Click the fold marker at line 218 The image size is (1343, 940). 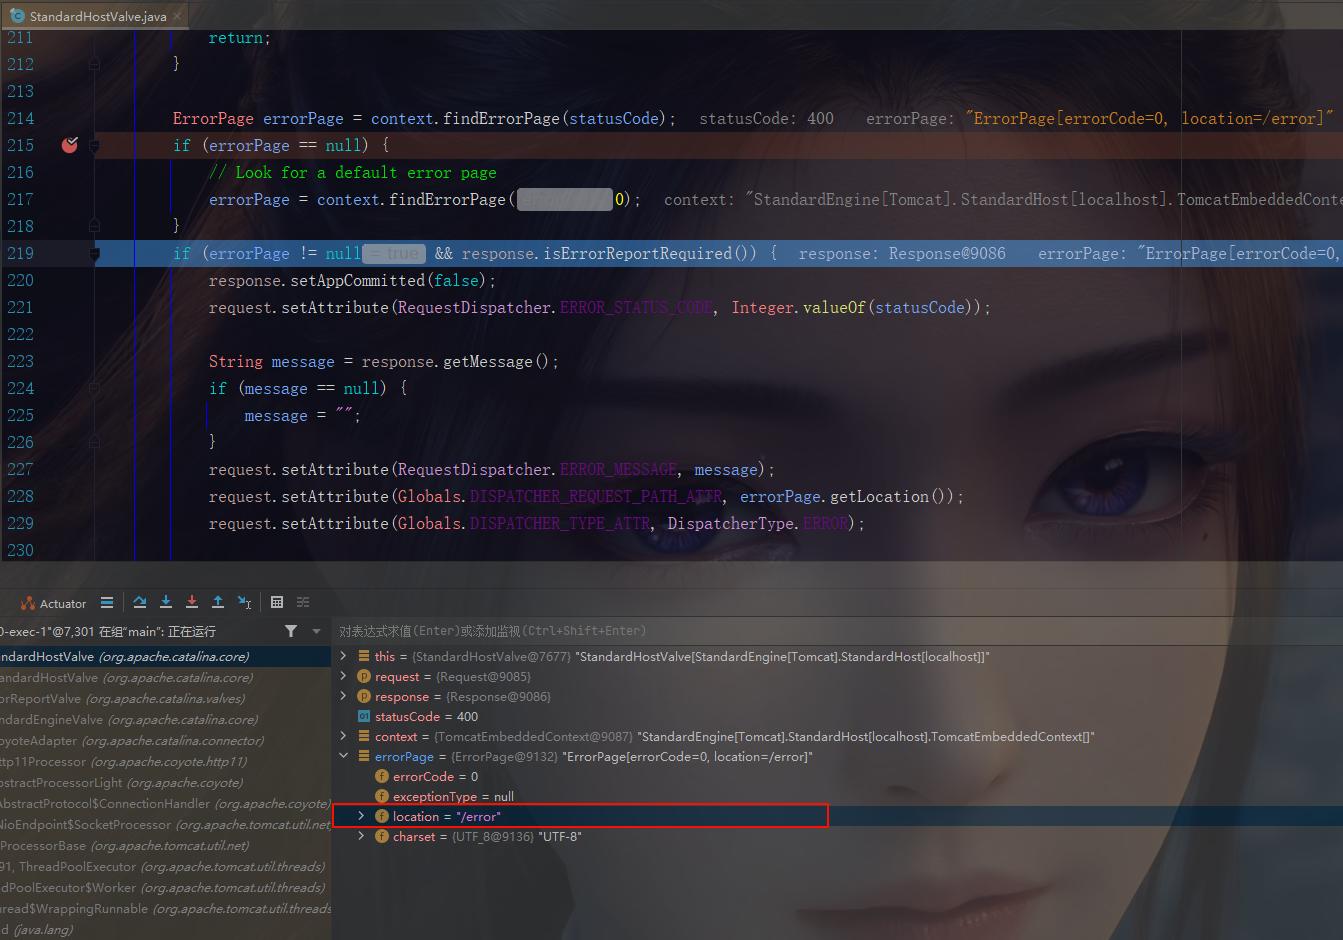(x=95, y=226)
